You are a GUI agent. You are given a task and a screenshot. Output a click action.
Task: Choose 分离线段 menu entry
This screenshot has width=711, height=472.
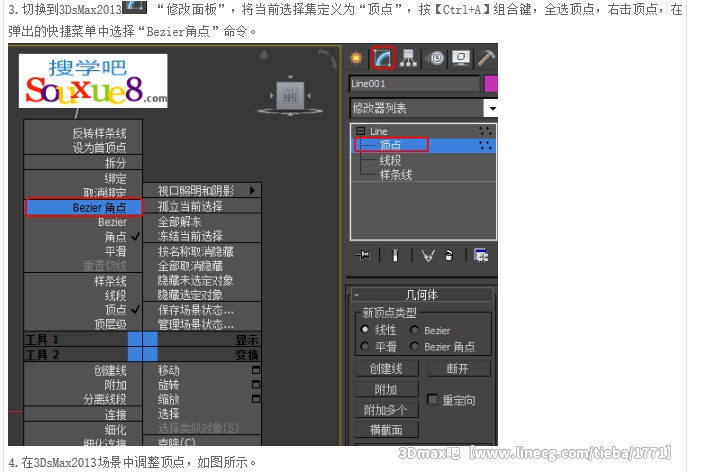(105, 399)
